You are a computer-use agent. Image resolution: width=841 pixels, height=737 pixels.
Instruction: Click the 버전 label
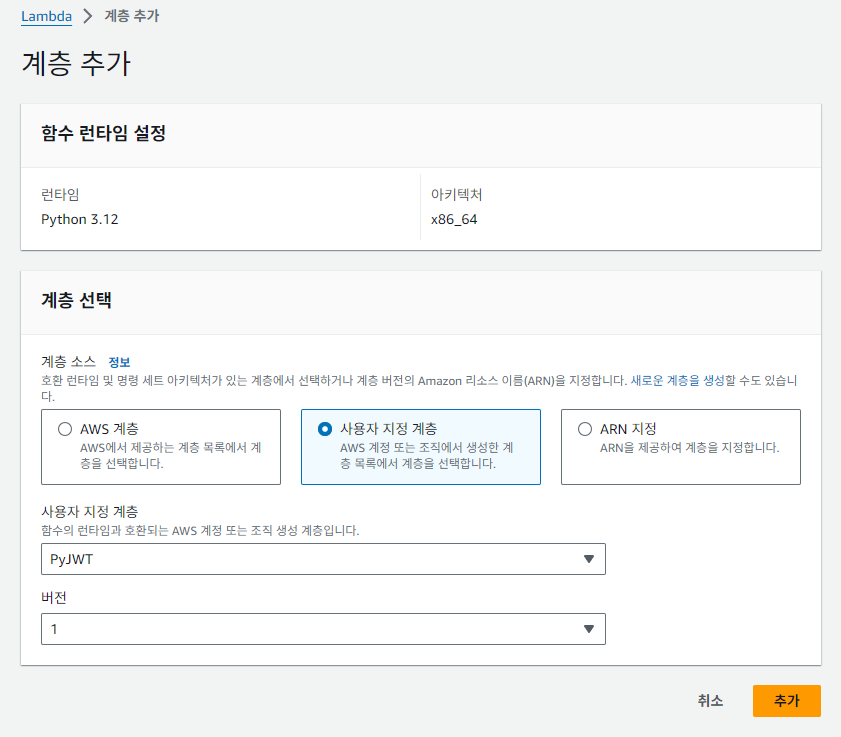tap(54, 597)
